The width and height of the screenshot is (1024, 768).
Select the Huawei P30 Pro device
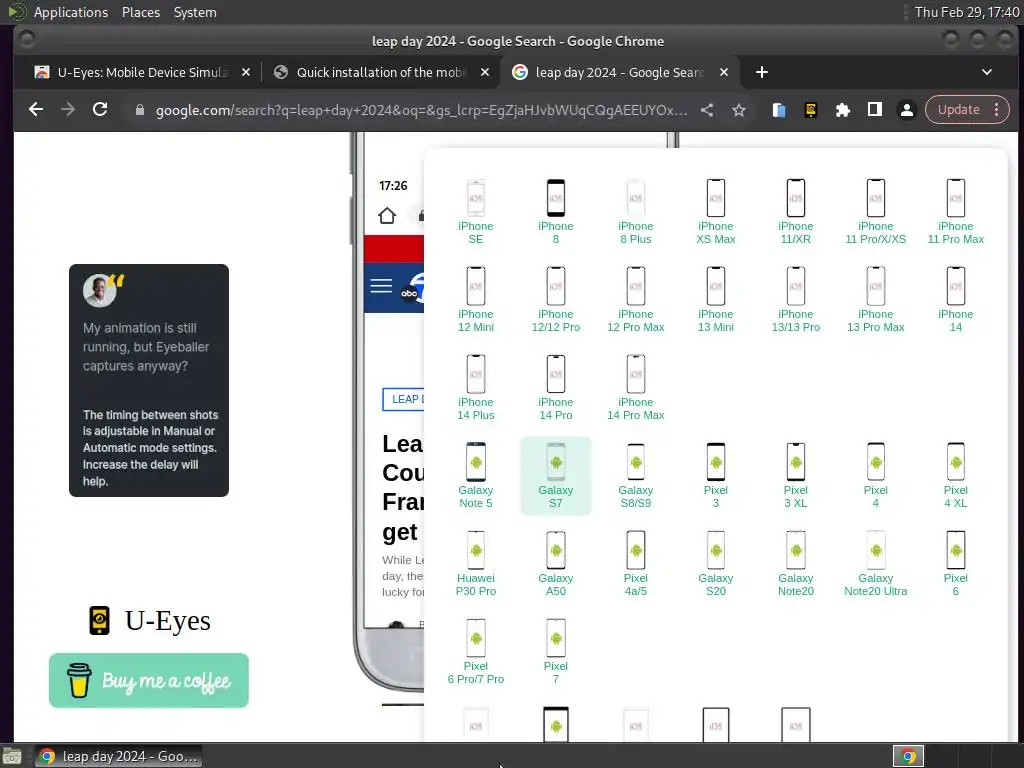point(475,564)
